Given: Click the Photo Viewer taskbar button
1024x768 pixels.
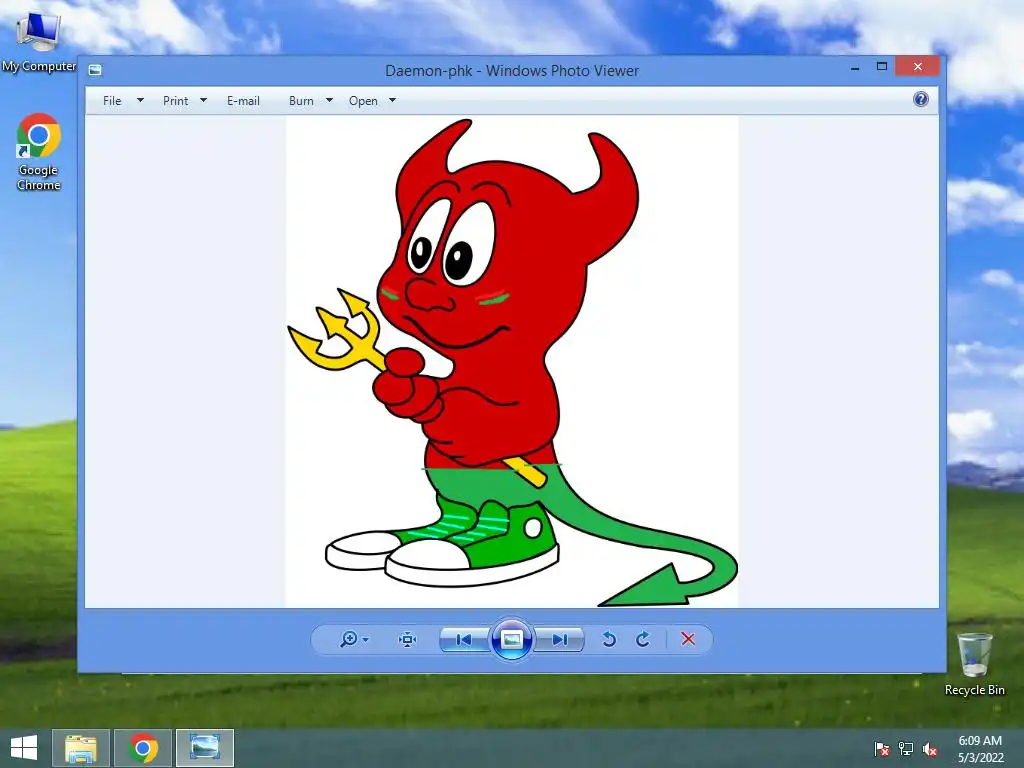Looking at the screenshot, I should [x=204, y=748].
